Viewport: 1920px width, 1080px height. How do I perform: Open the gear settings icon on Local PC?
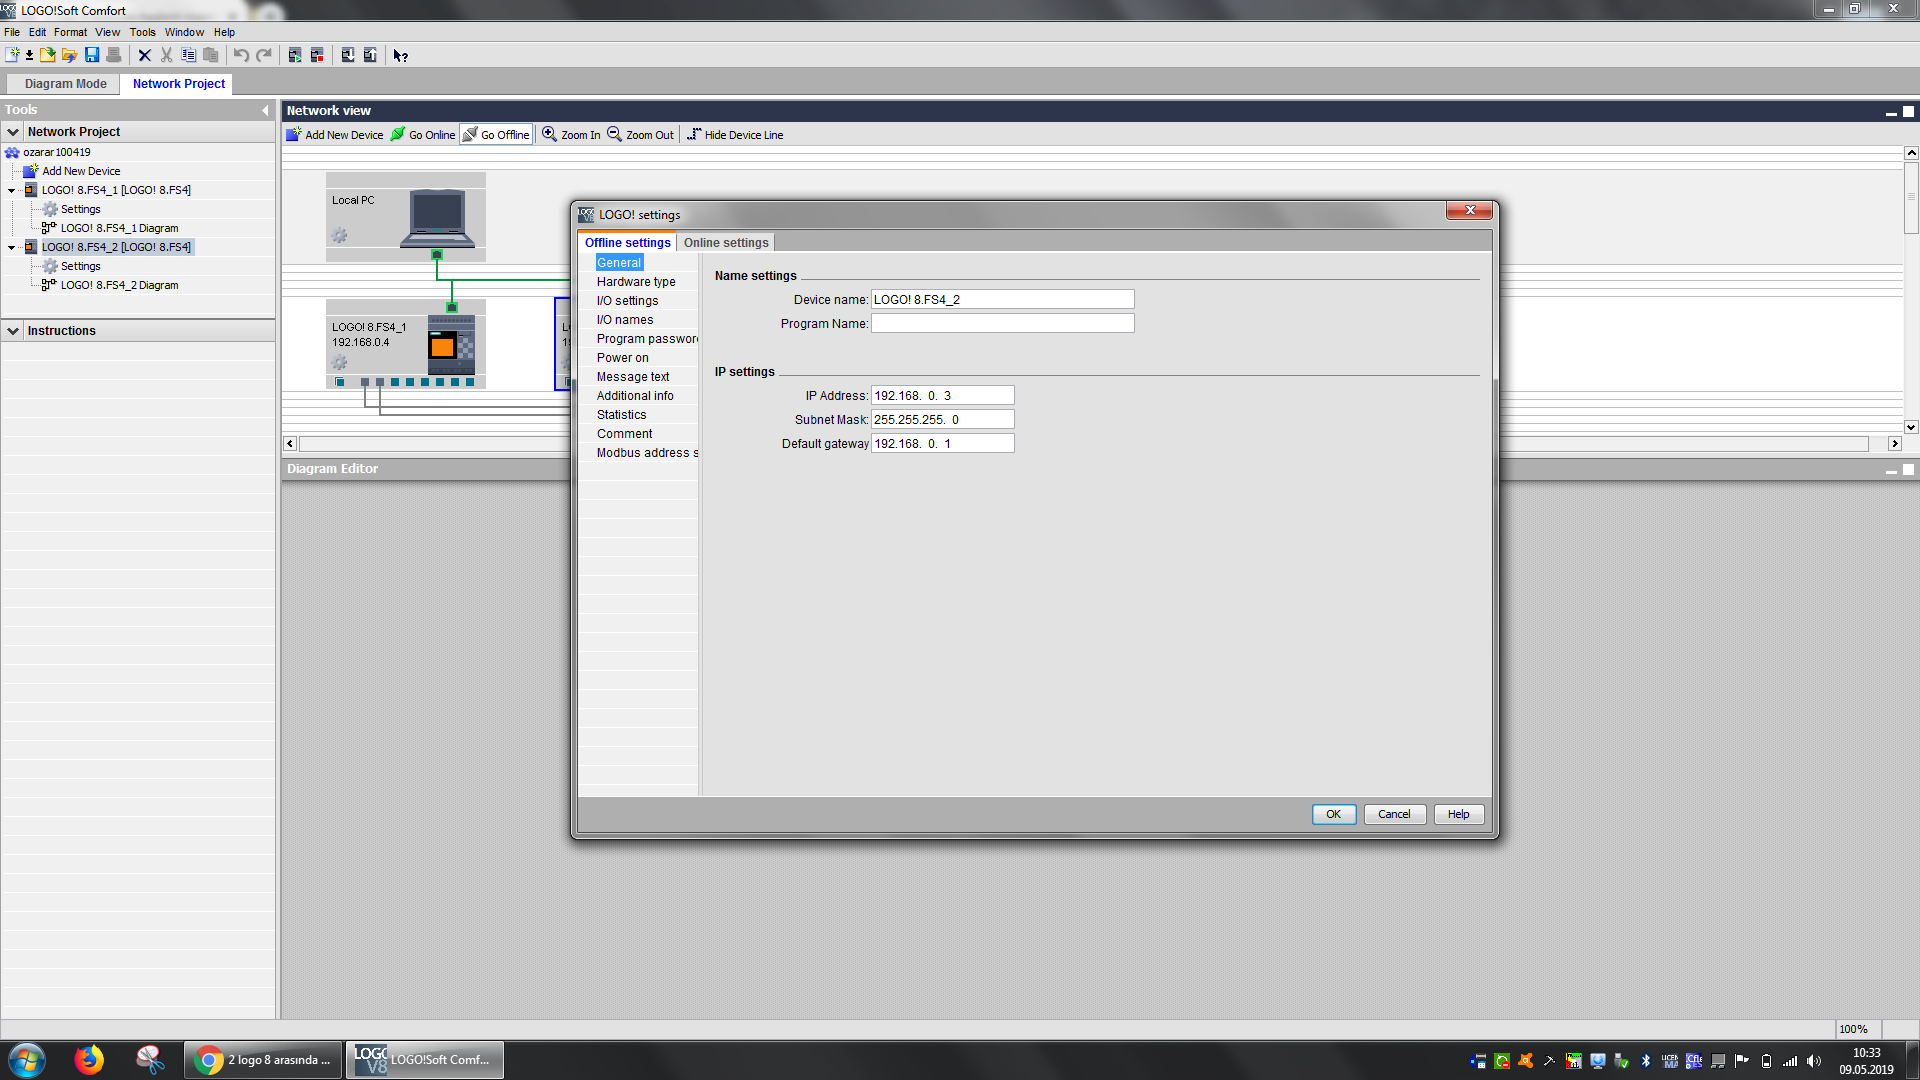click(340, 236)
